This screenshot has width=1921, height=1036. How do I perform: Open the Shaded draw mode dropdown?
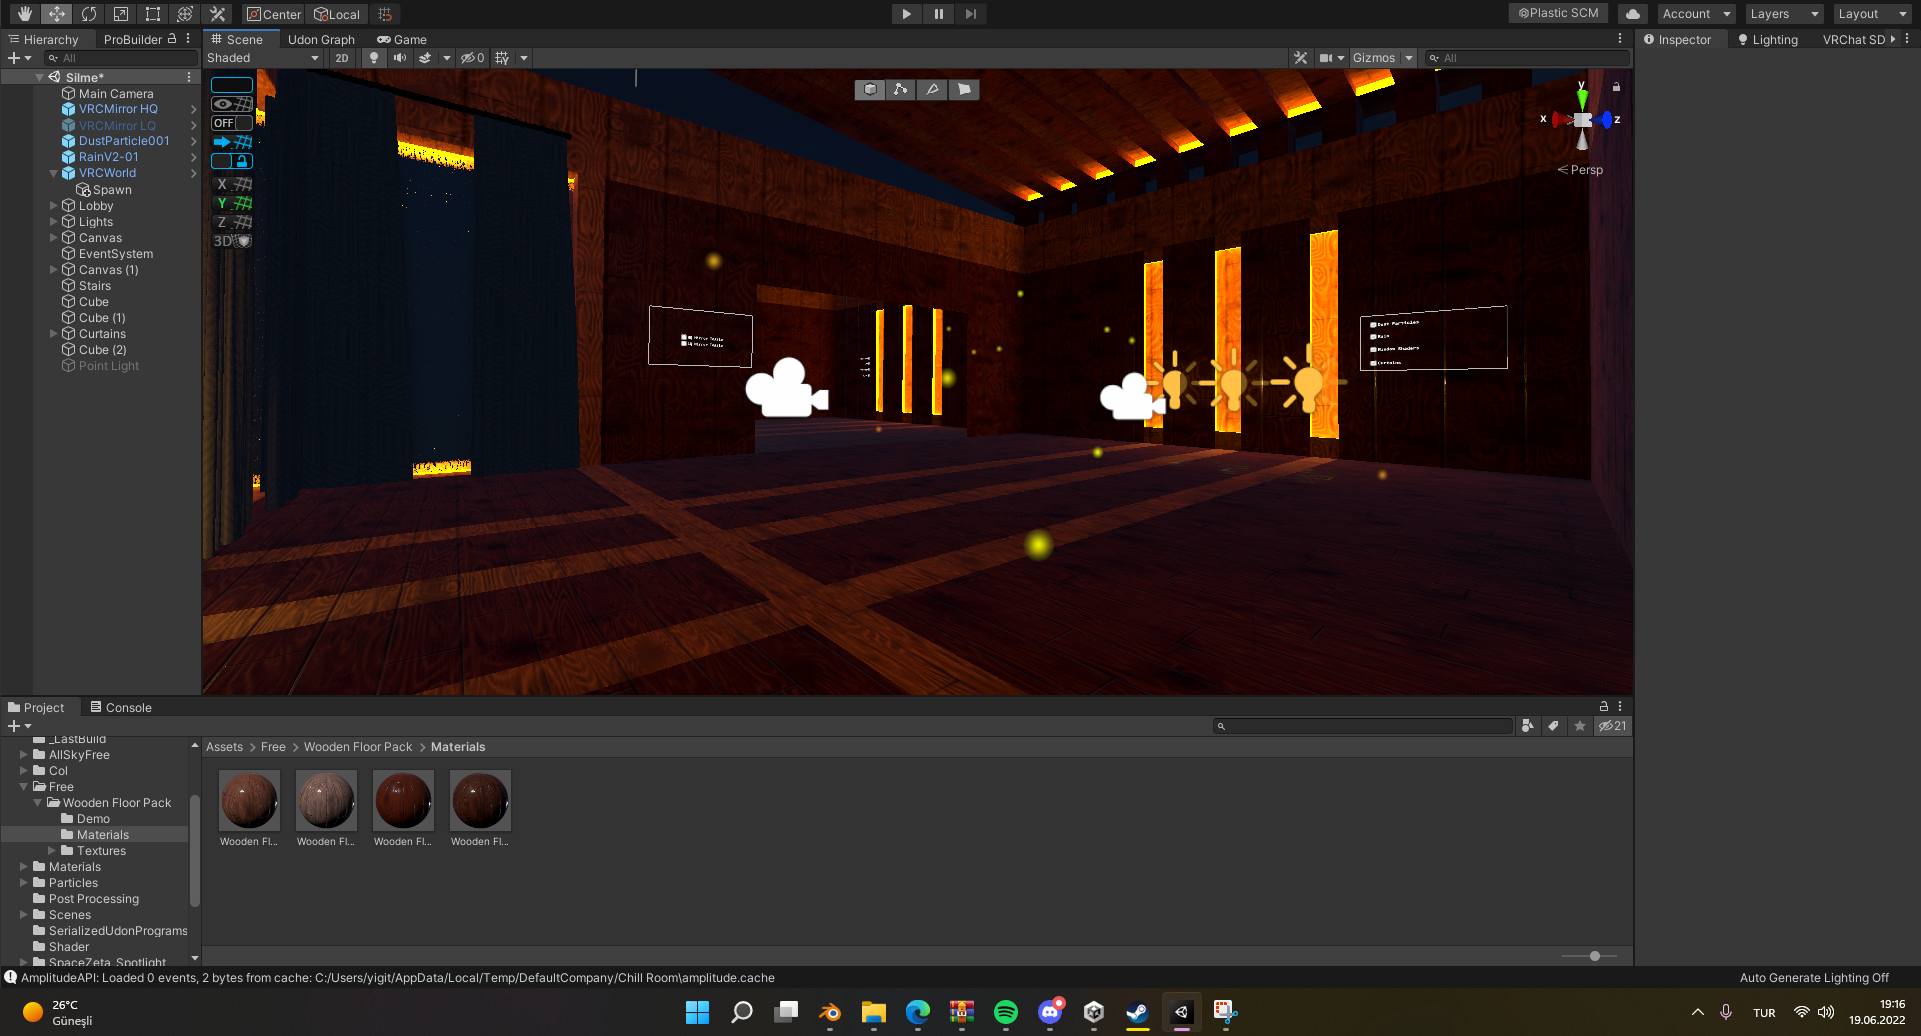click(263, 58)
